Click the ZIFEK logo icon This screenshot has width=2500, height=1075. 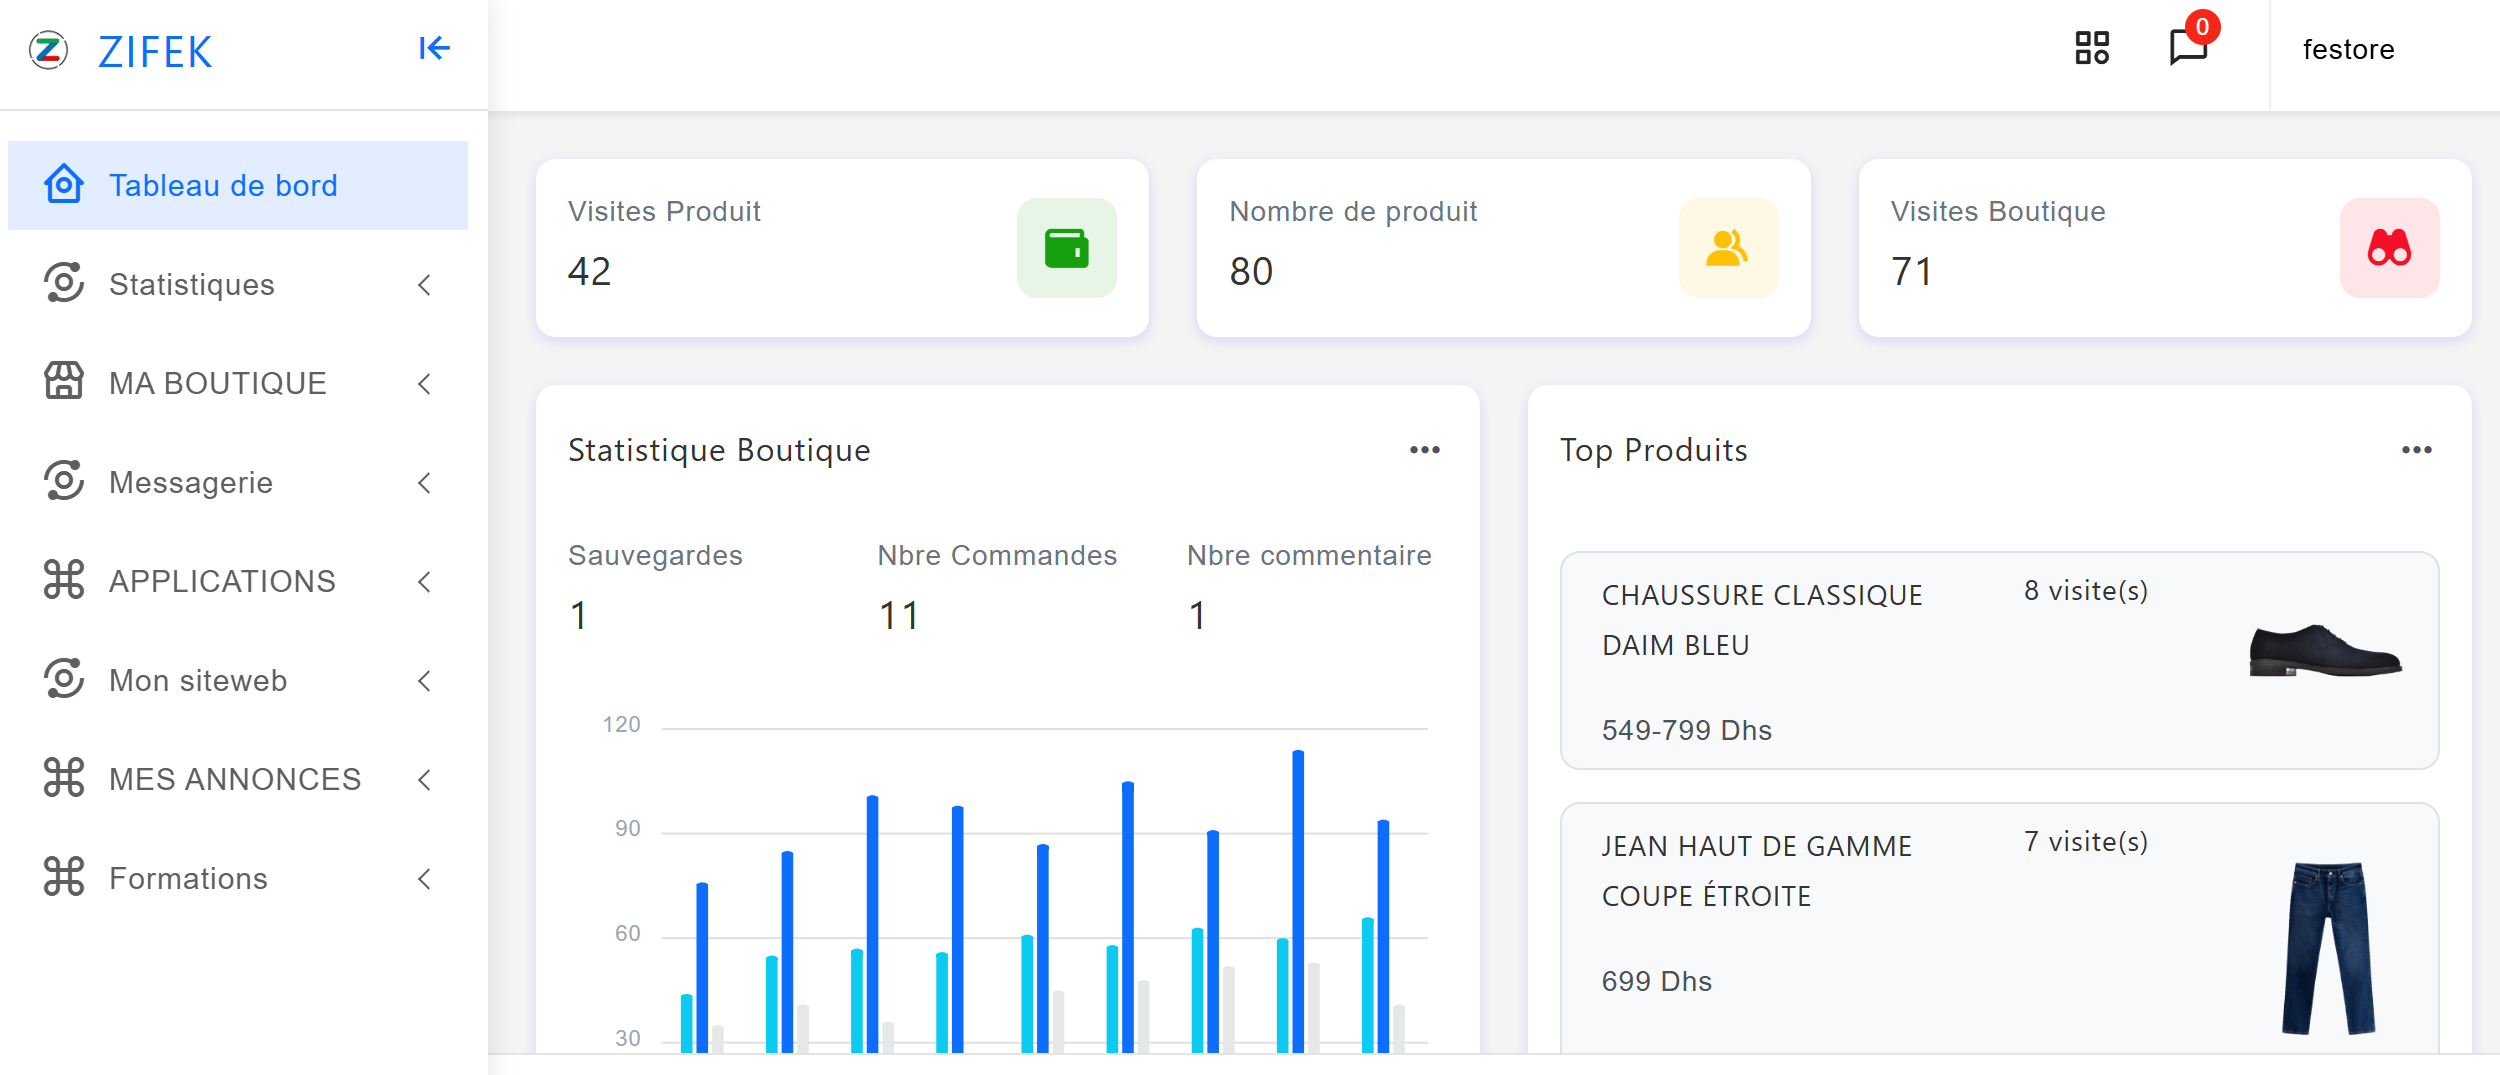[48, 50]
